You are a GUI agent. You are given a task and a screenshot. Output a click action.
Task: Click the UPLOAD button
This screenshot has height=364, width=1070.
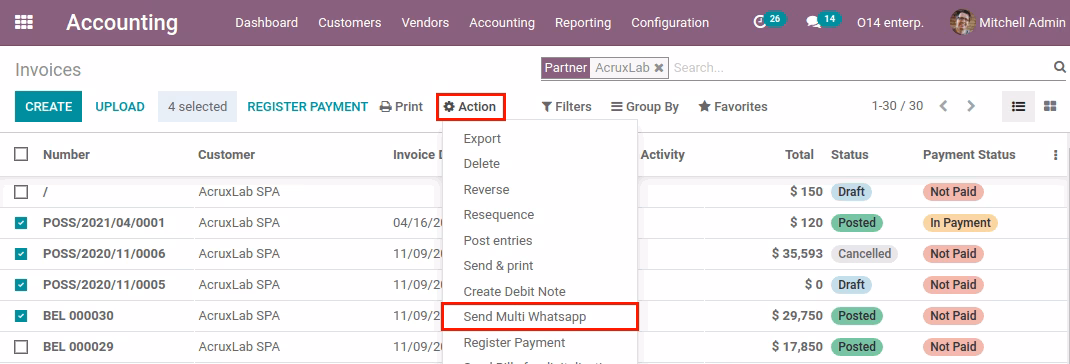(x=120, y=107)
